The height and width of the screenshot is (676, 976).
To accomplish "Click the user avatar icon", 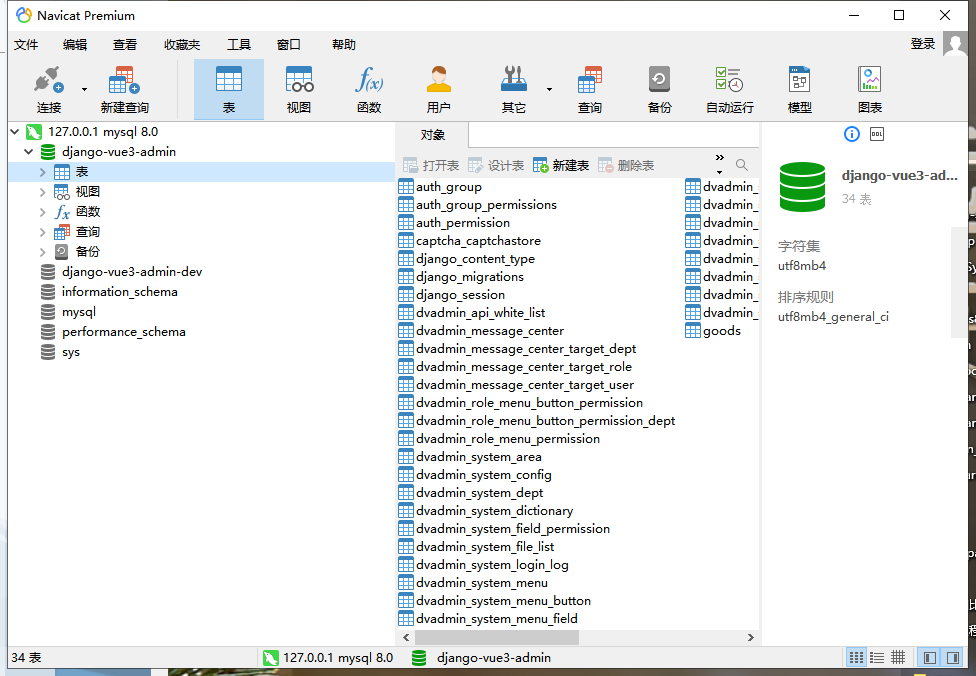I will pyautogui.click(x=955, y=44).
